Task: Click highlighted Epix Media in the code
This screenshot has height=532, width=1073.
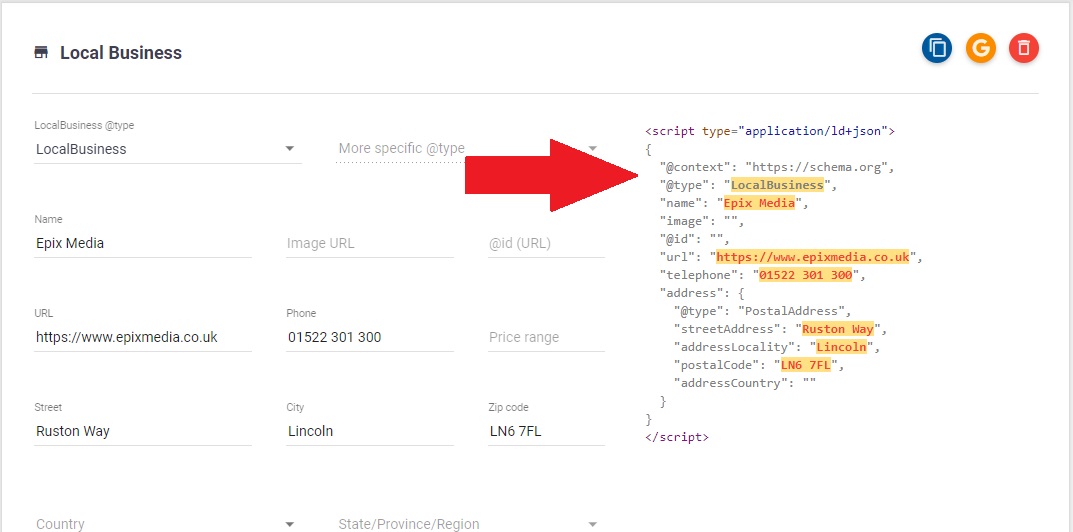Action: 760,203
